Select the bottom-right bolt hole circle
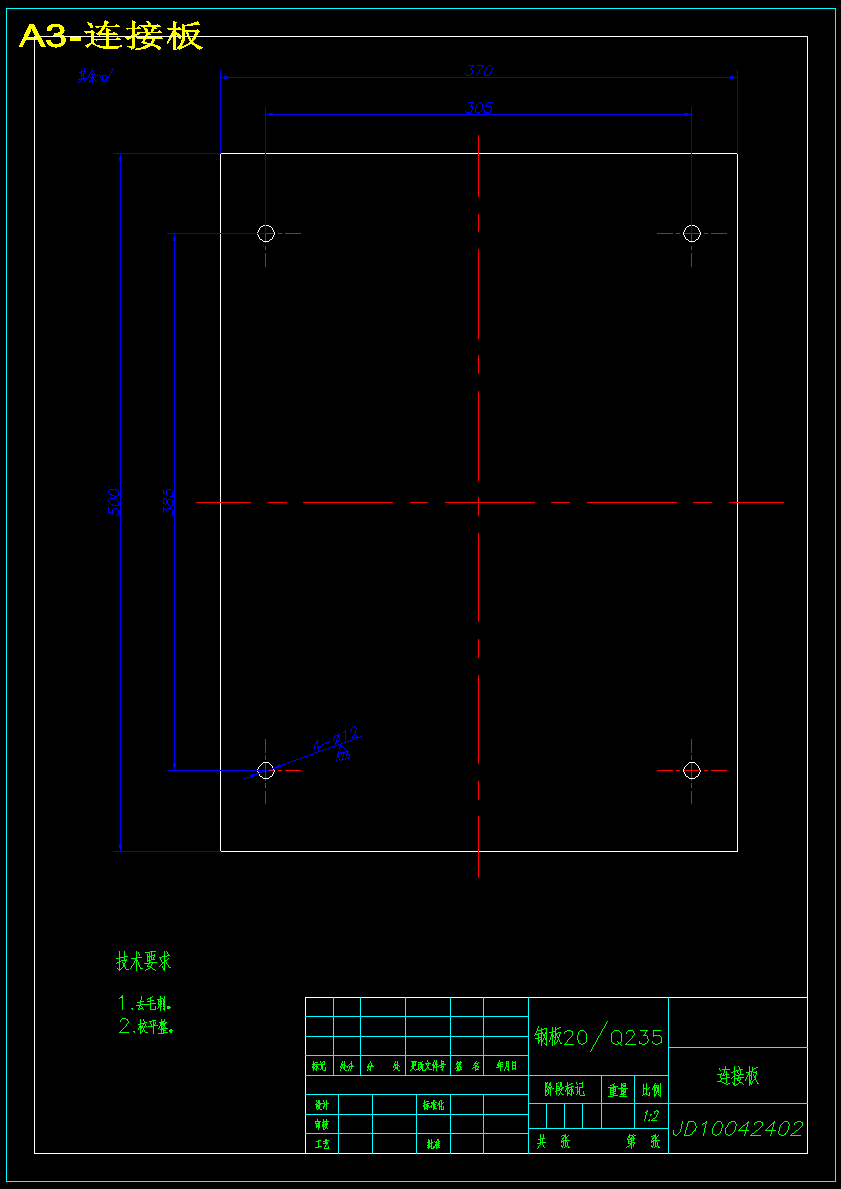Viewport: 841px width, 1189px height. point(692,770)
